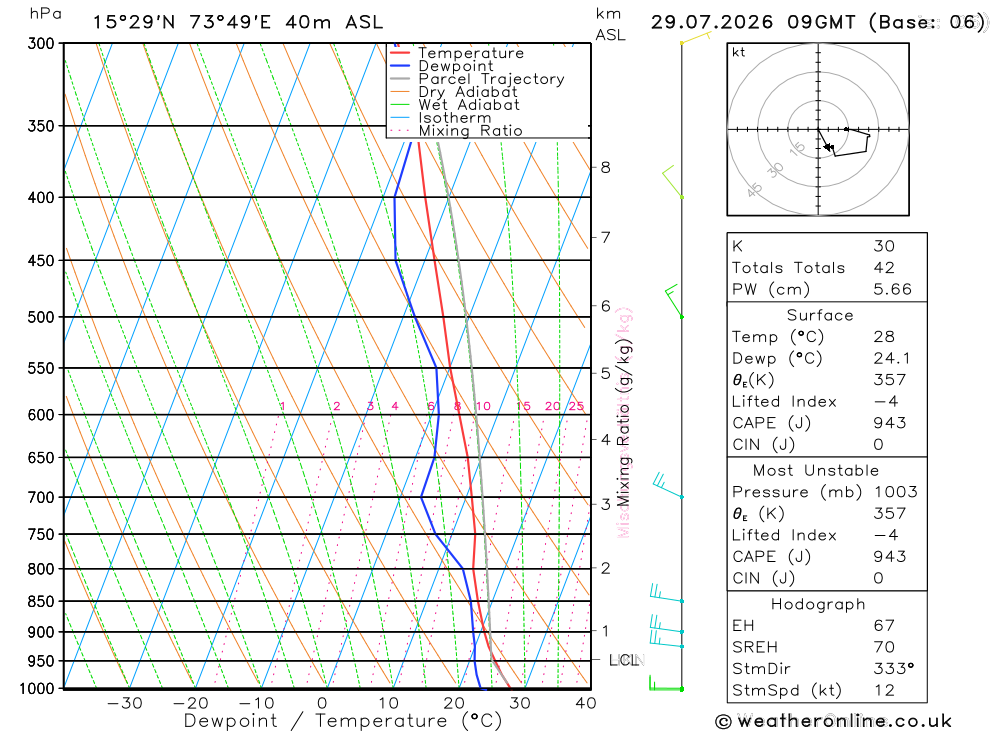Click the date text '29.07.2026 09GMT'
The height and width of the screenshot is (733, 1000).
click(753, 22)
